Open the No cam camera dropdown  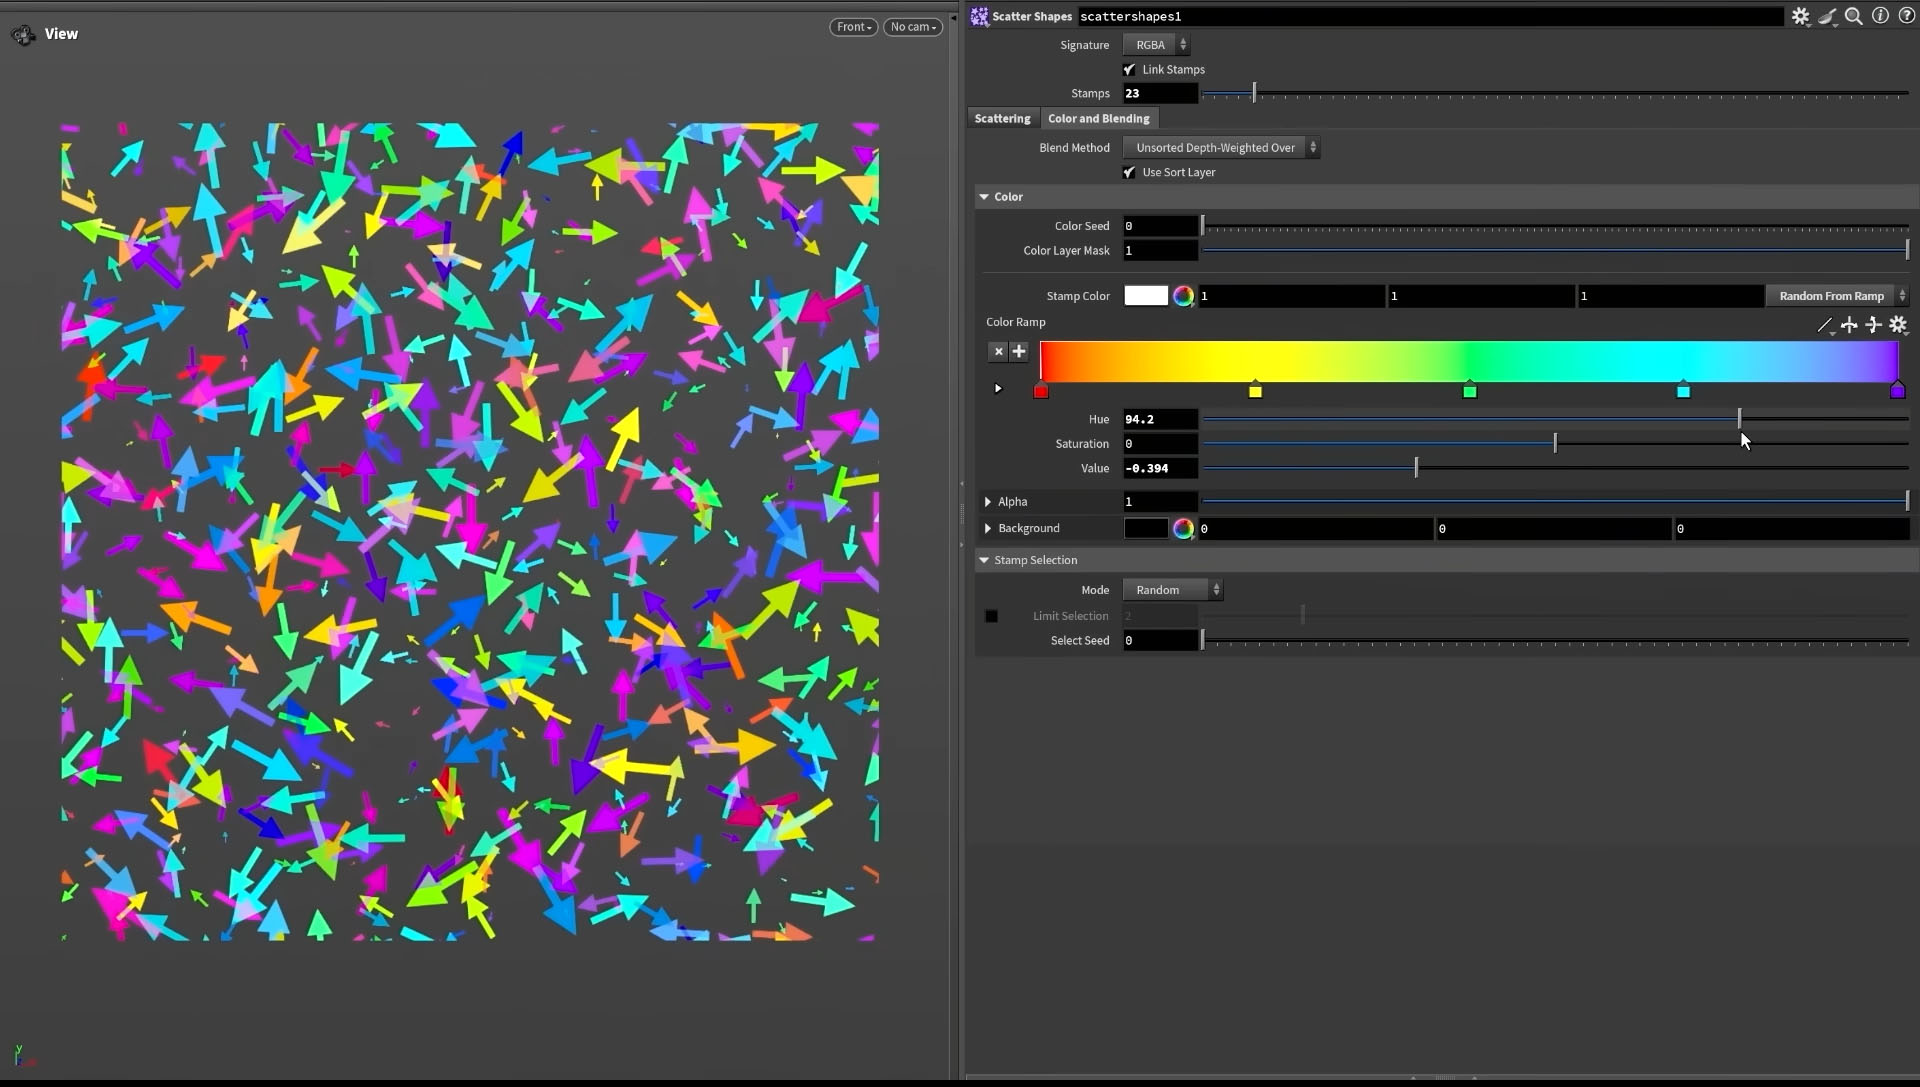click(913, 27)
